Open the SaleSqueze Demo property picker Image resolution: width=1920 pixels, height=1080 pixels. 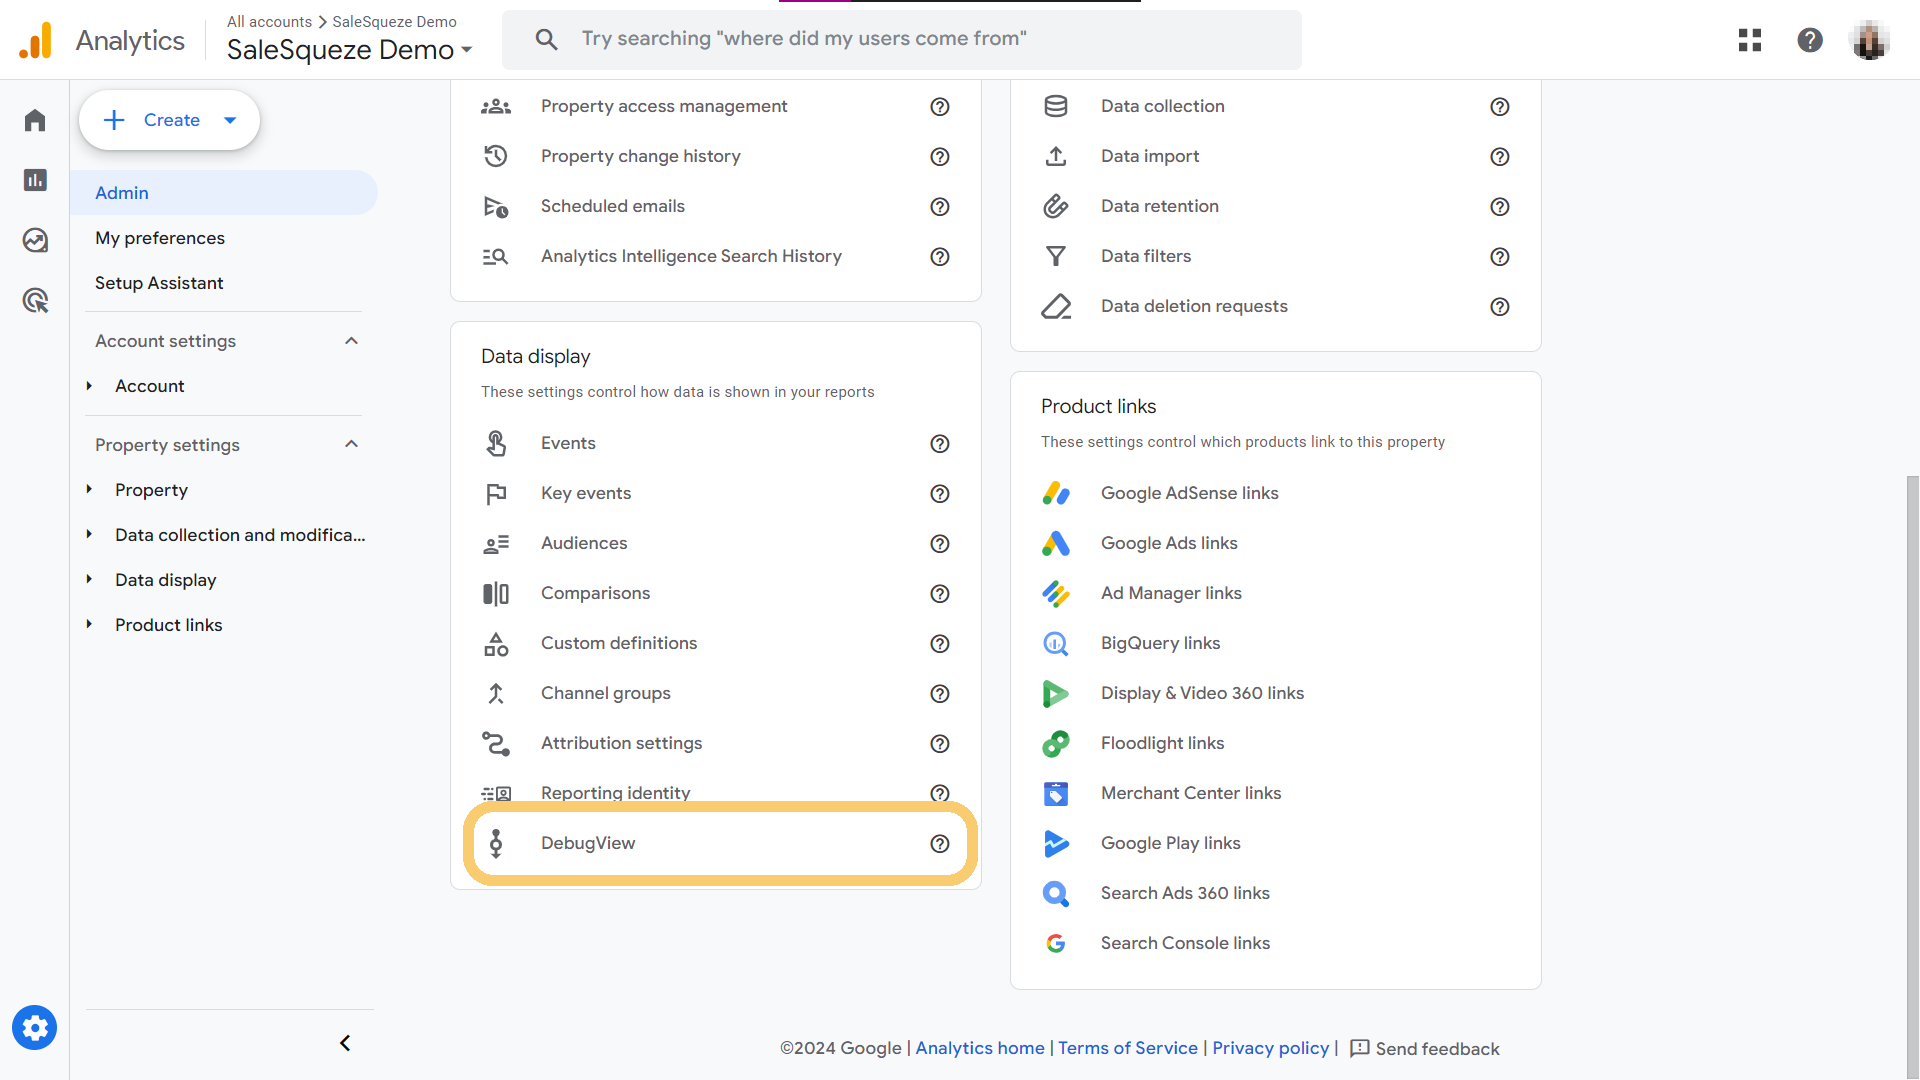tap(349, 49)
